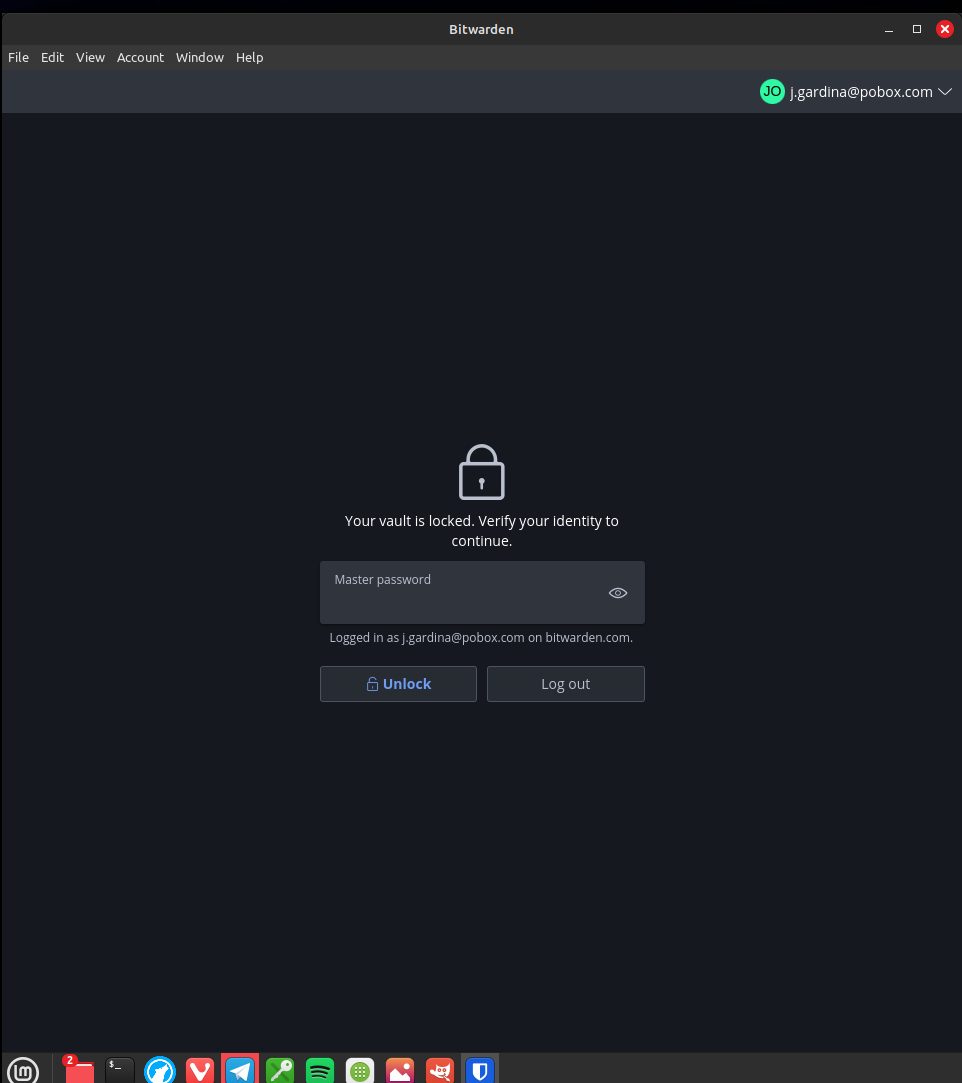Open the Bitwarden app in the taskbar
The height and width of the screenshot is (1083, 962).
point(480,1069)
